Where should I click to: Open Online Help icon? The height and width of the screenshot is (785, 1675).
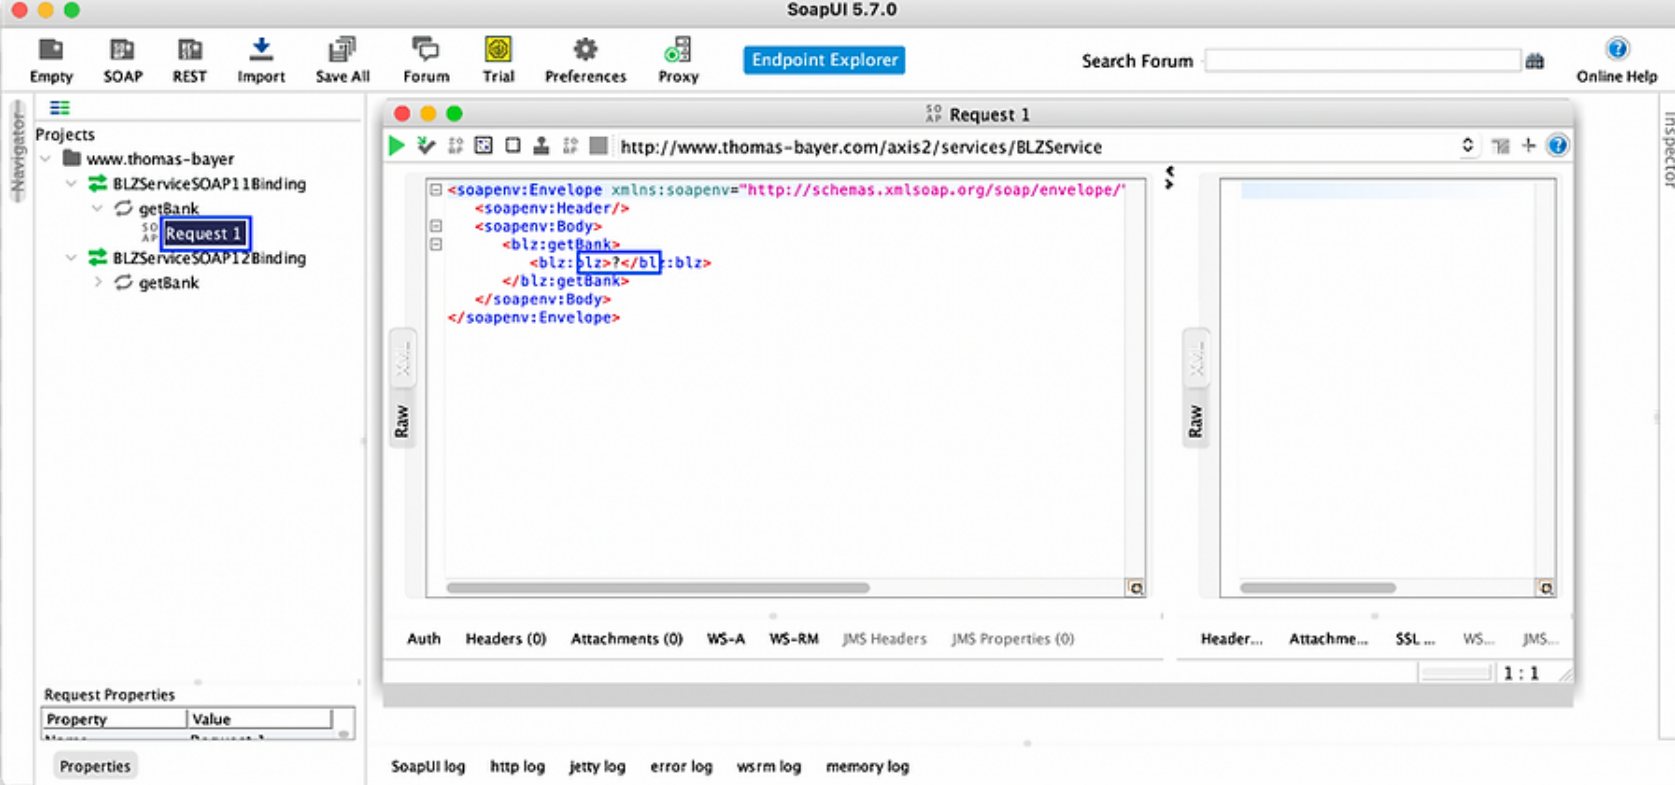[x=1617, y=60]
